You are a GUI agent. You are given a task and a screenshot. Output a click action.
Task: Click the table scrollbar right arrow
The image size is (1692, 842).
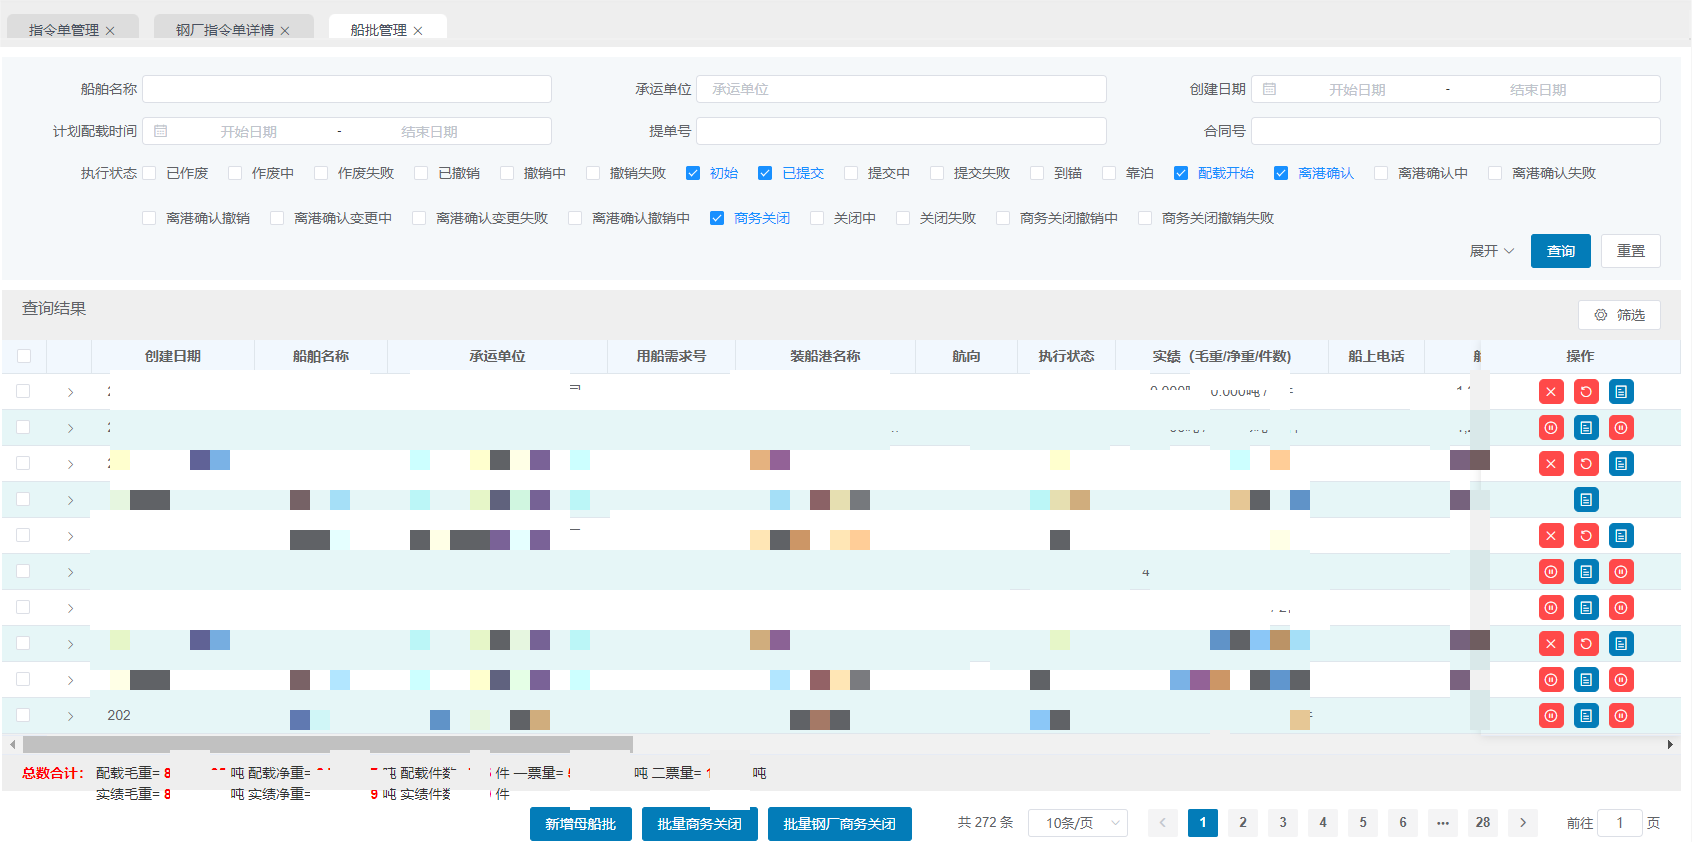pyautogui.click(x=1670, y=744)
